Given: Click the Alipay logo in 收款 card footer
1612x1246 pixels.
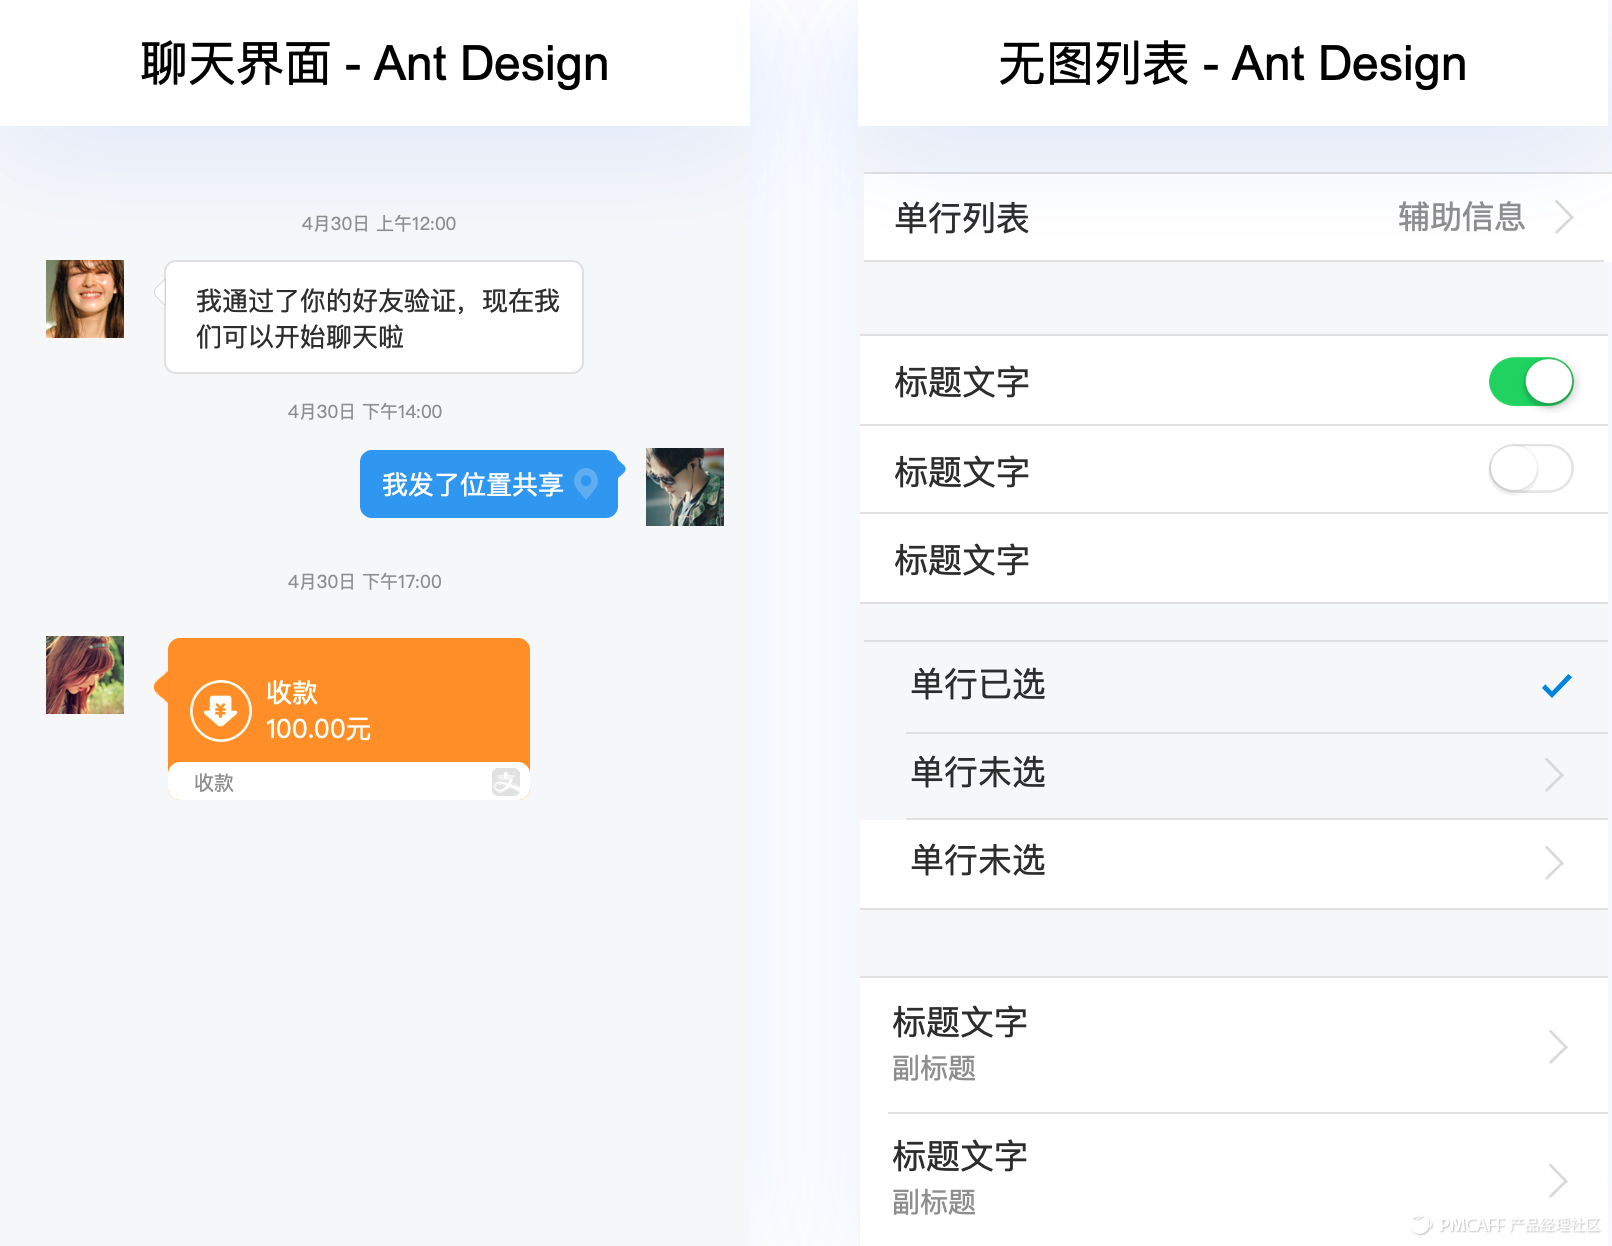Looking at the screenshot, I should (x=506, y=782).
